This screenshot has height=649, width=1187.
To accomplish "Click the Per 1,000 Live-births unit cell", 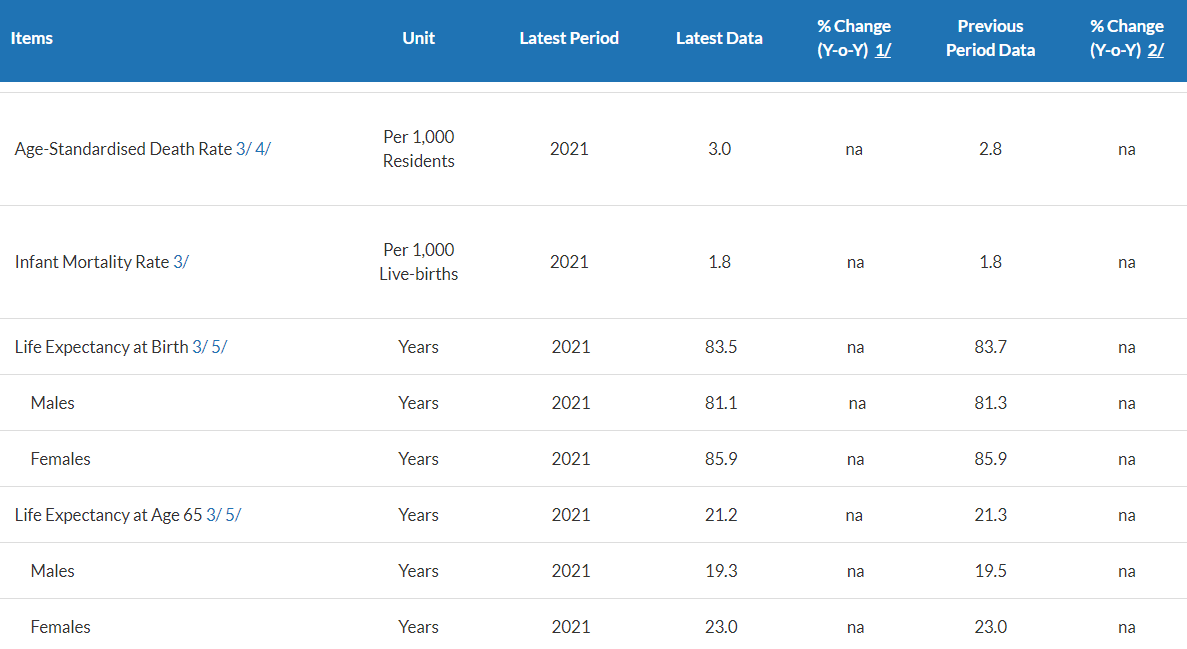I will 419,262.
